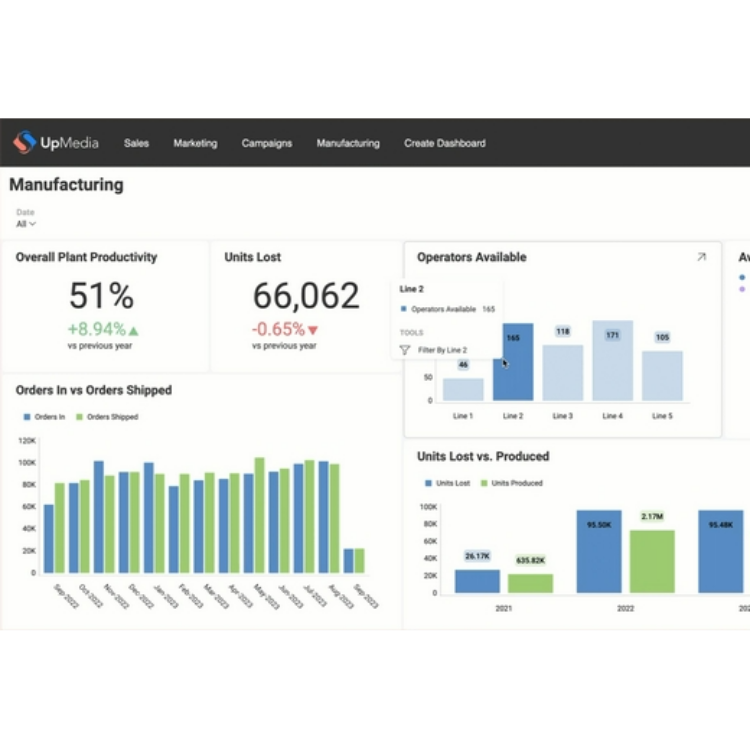Click the 2022 Units Produced bar labeled 2.17M
This screenshot has height=750, width=750.
pos(652,560)
